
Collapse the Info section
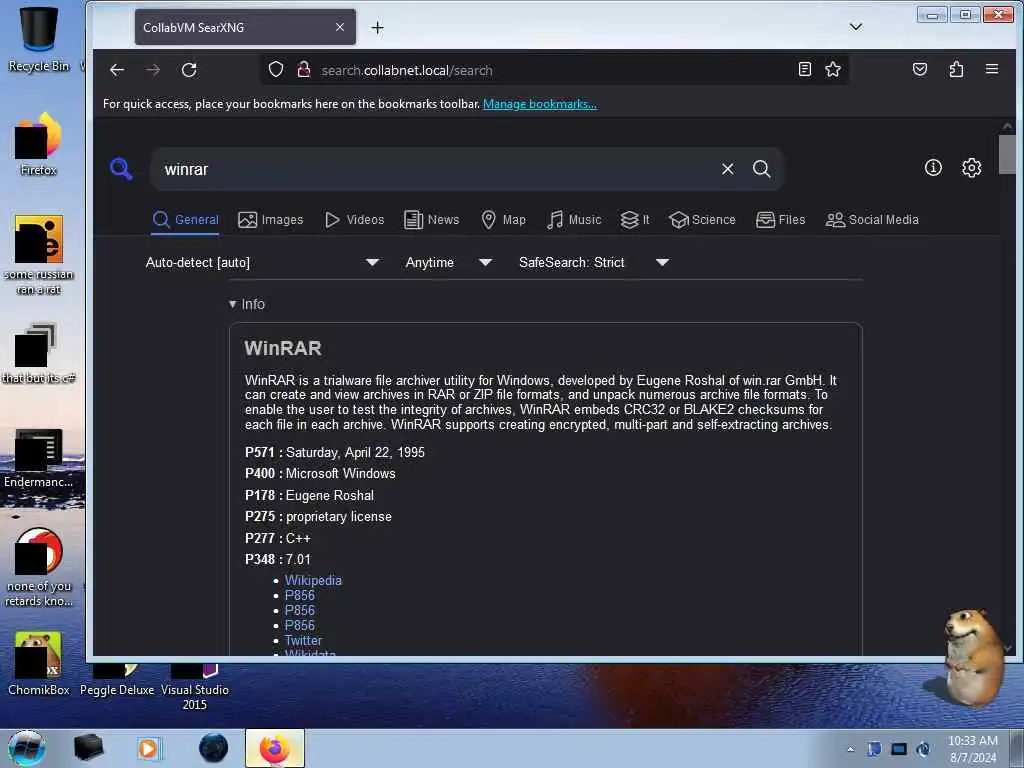(x=247, y=304)
